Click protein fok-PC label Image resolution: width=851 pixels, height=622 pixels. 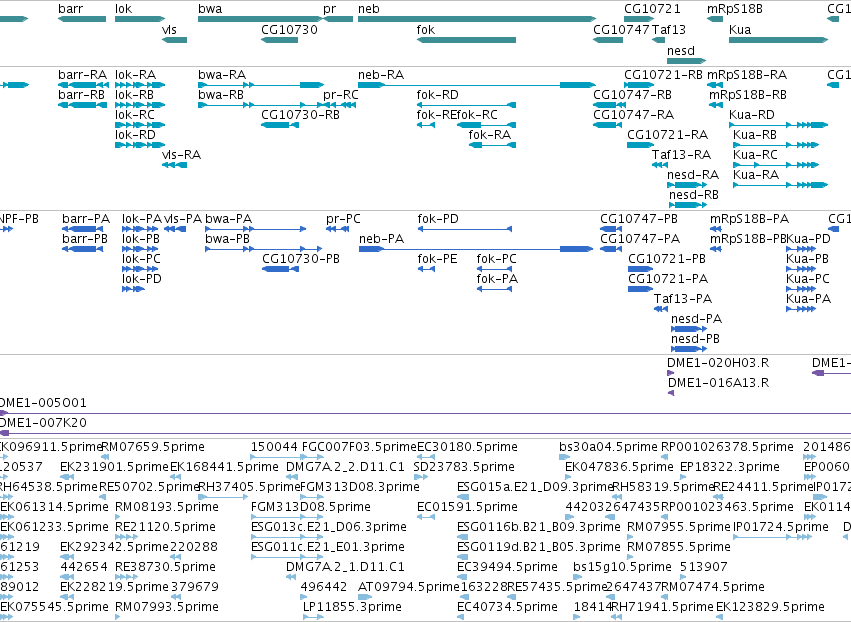pos(497,259)
